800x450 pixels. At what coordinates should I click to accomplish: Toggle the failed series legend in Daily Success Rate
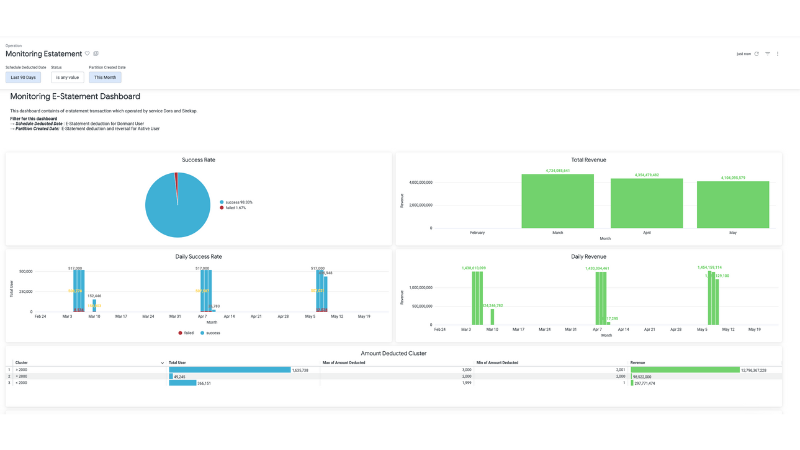tap(186, 333)
